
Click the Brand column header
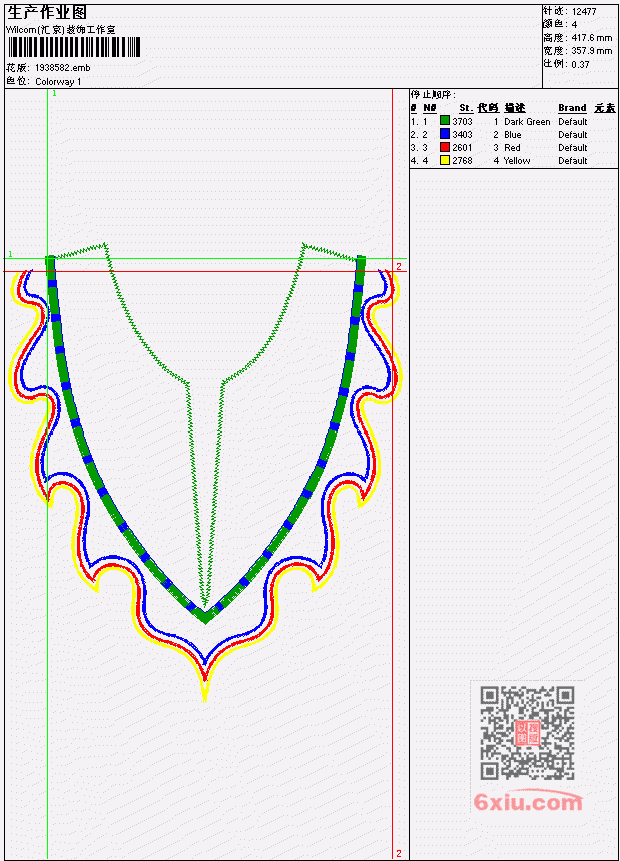[572, 108]
